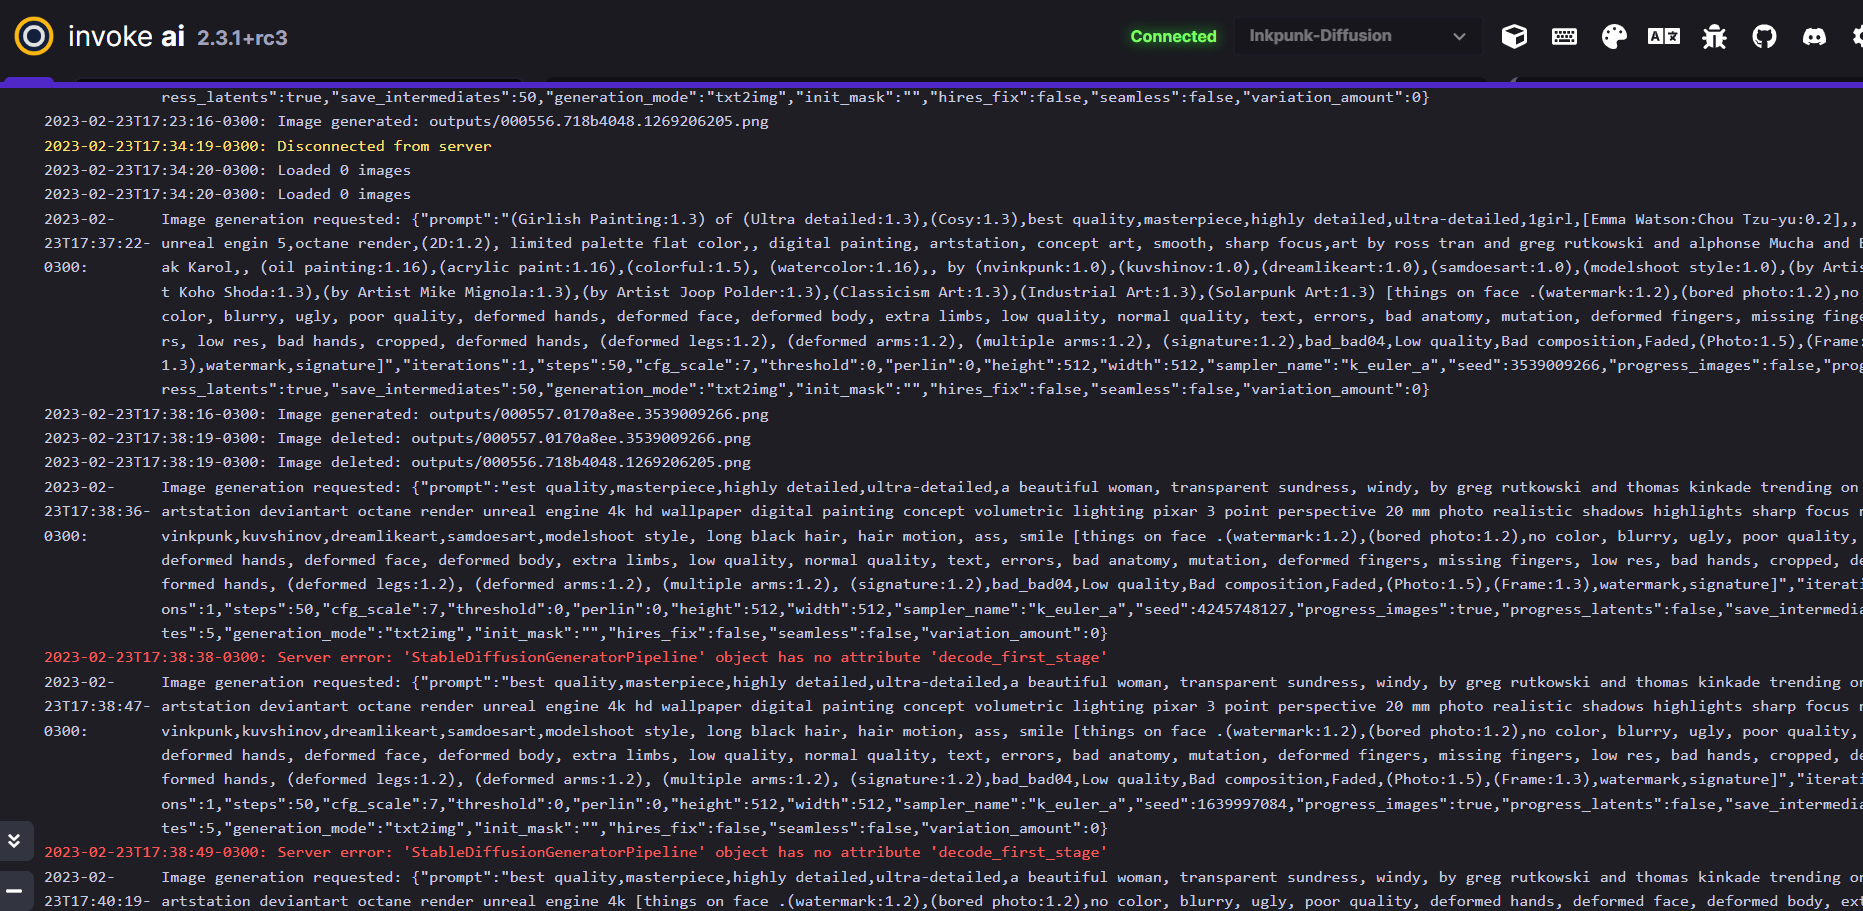Click log line 'Image deleted: outputs/000557.0170a8ee.3539009266.png'

coord(397,438)
